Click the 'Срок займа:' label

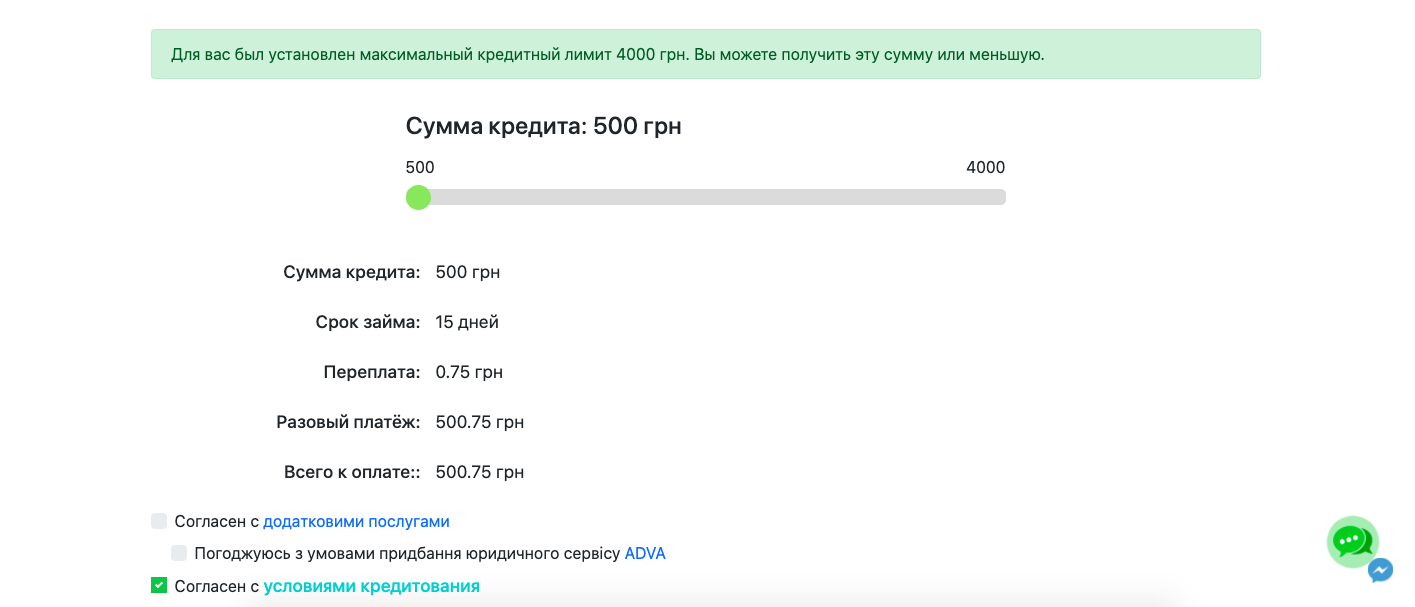coord(367,322)
